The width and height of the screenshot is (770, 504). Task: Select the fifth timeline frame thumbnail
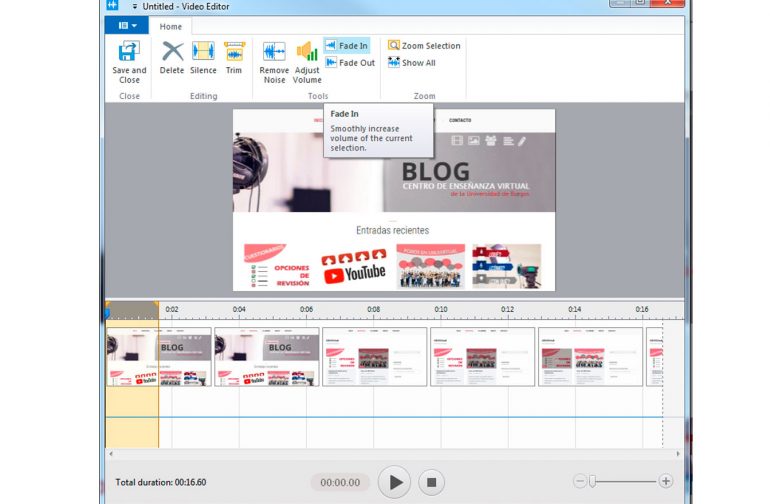coord(591,357)
